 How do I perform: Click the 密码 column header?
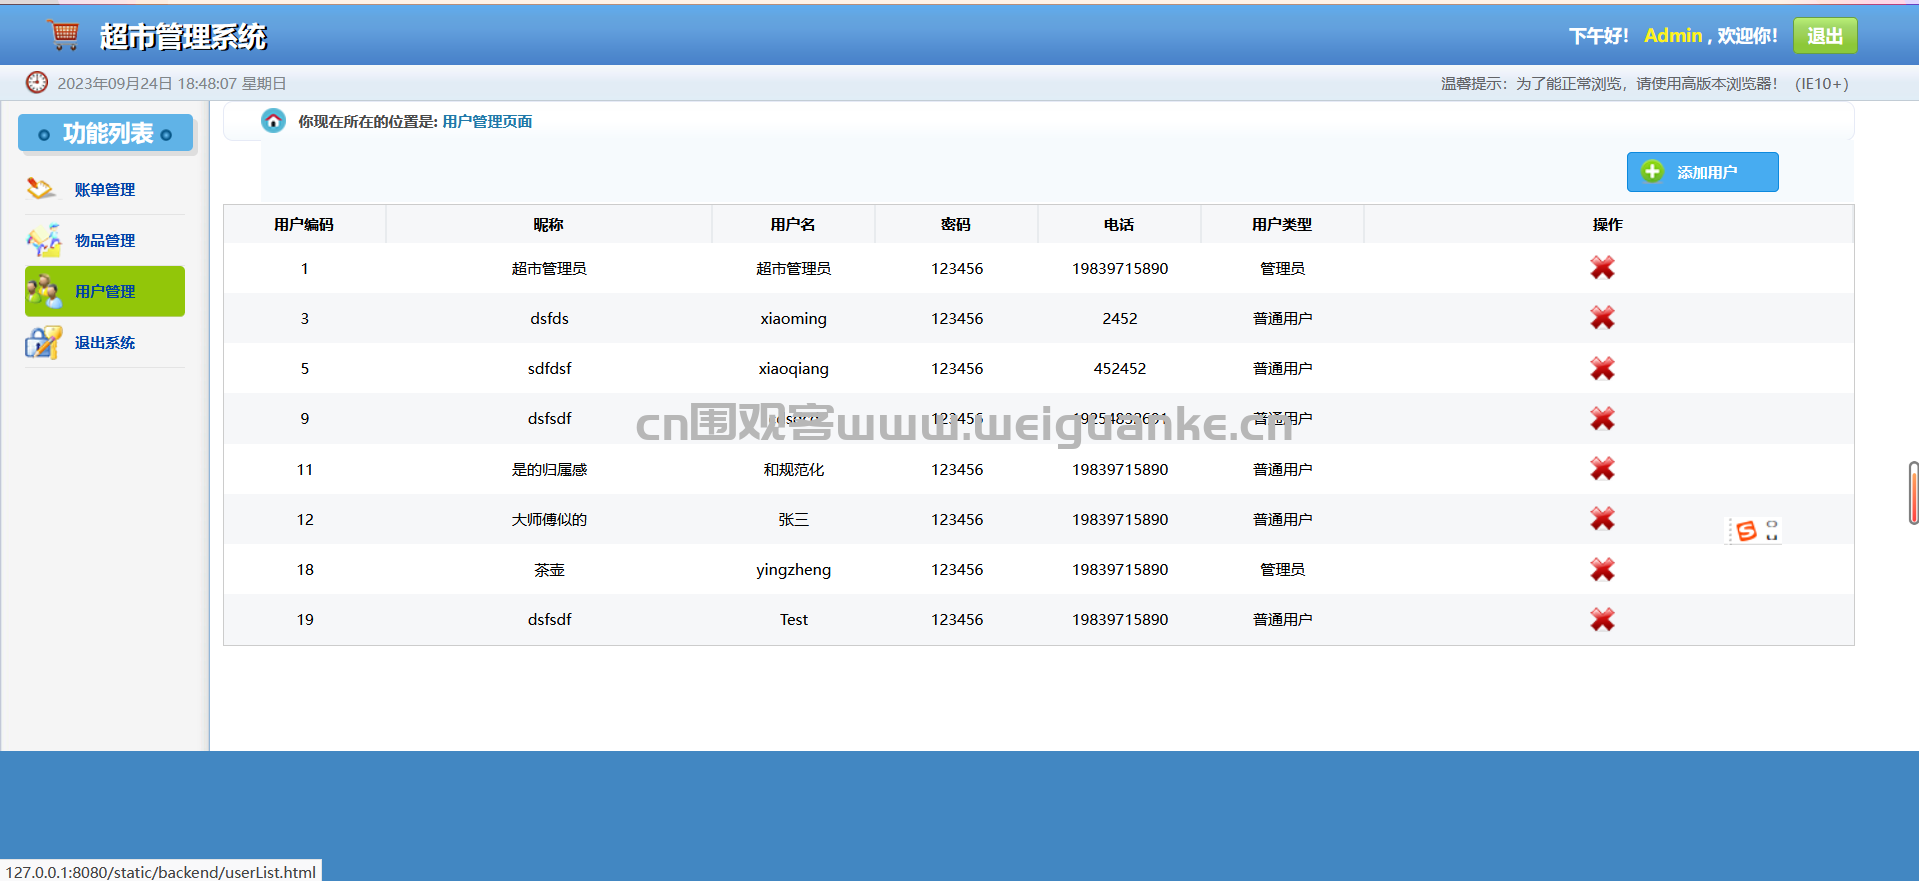(956, 224)
